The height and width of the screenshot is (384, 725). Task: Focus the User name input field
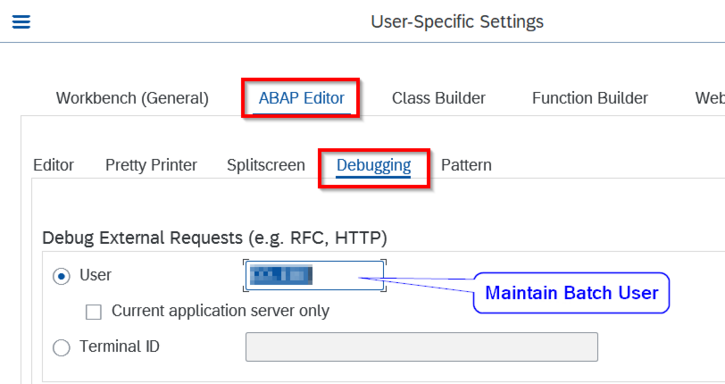click(314, 276)
